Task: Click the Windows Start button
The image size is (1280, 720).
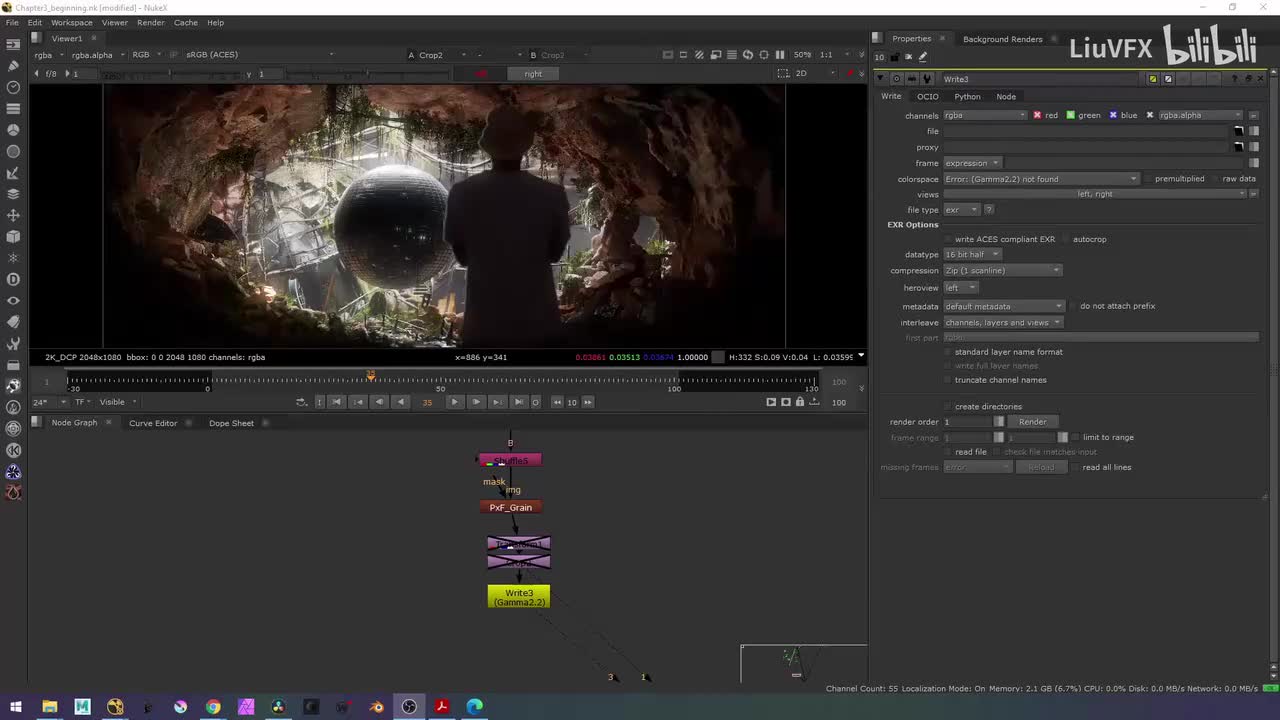Action: pos(16,707)
